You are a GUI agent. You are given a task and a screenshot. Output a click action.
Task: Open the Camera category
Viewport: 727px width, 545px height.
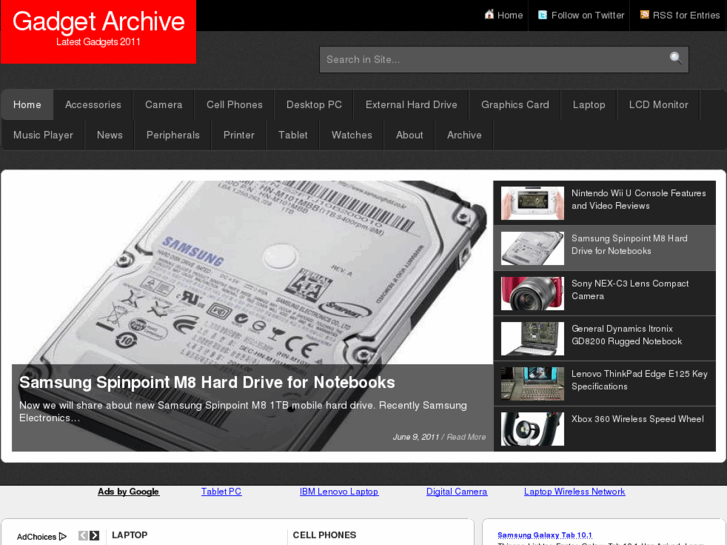[x=164, y=105]
